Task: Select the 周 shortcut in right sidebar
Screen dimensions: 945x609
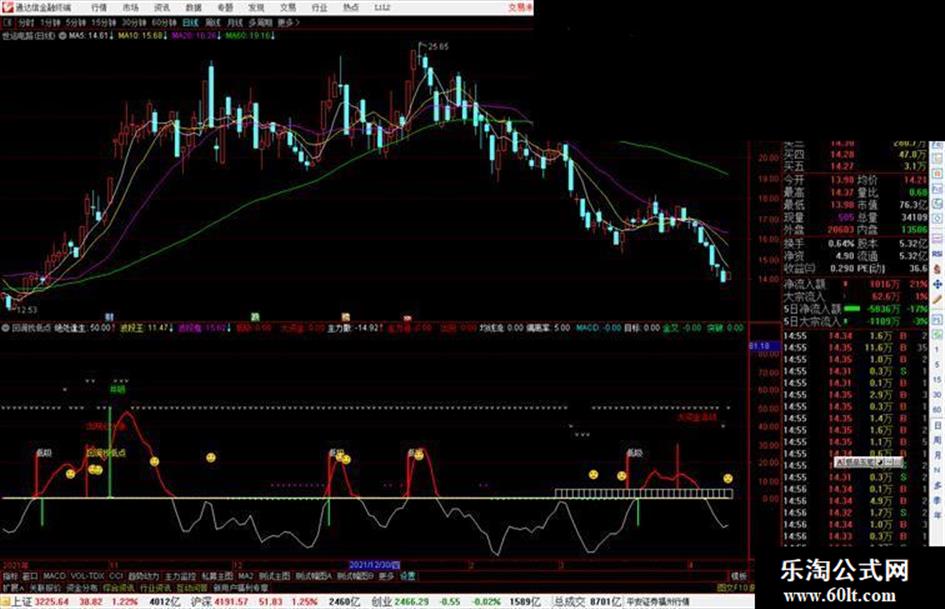Action: (937, 440)
